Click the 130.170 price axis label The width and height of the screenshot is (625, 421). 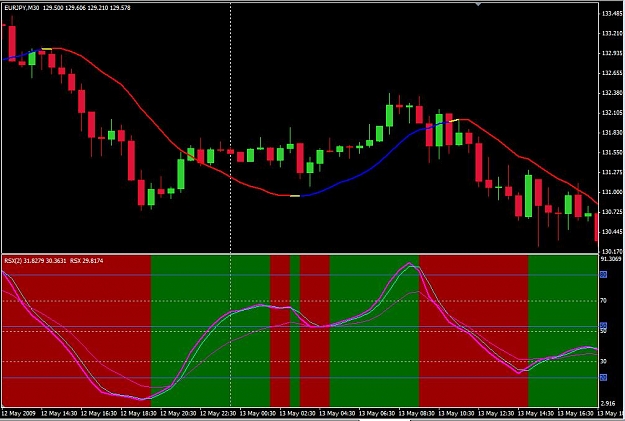pyautogui.click(x=612, y=252)
